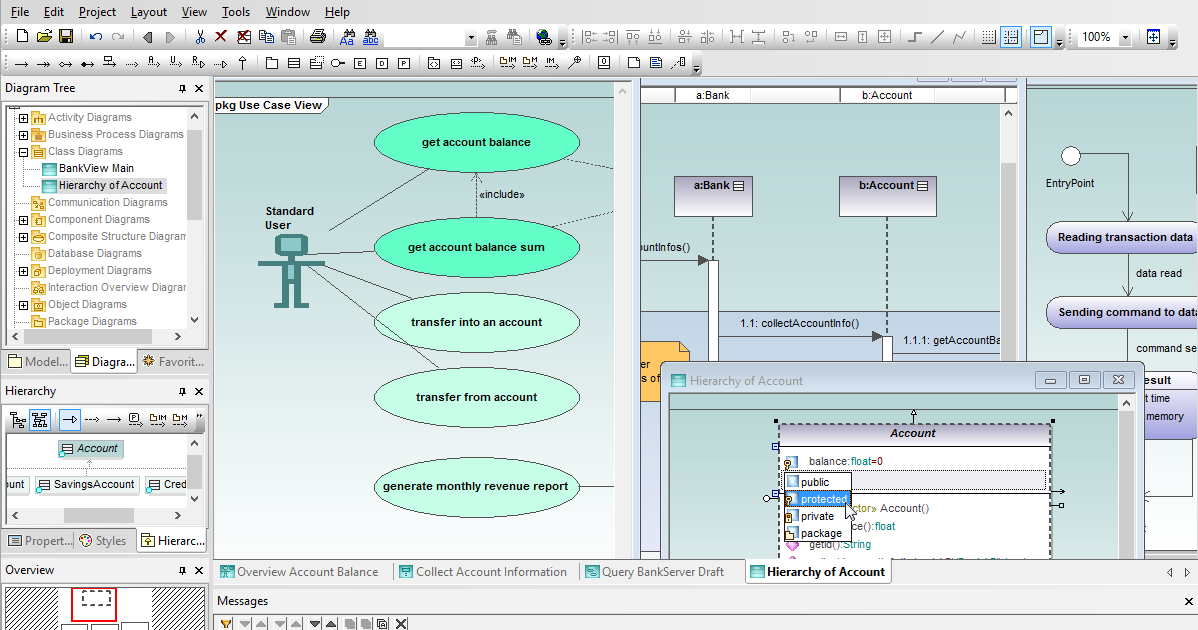Select SavingsAccount class in Hierarchy panel

pyautogui.click(x=87, y=484)
